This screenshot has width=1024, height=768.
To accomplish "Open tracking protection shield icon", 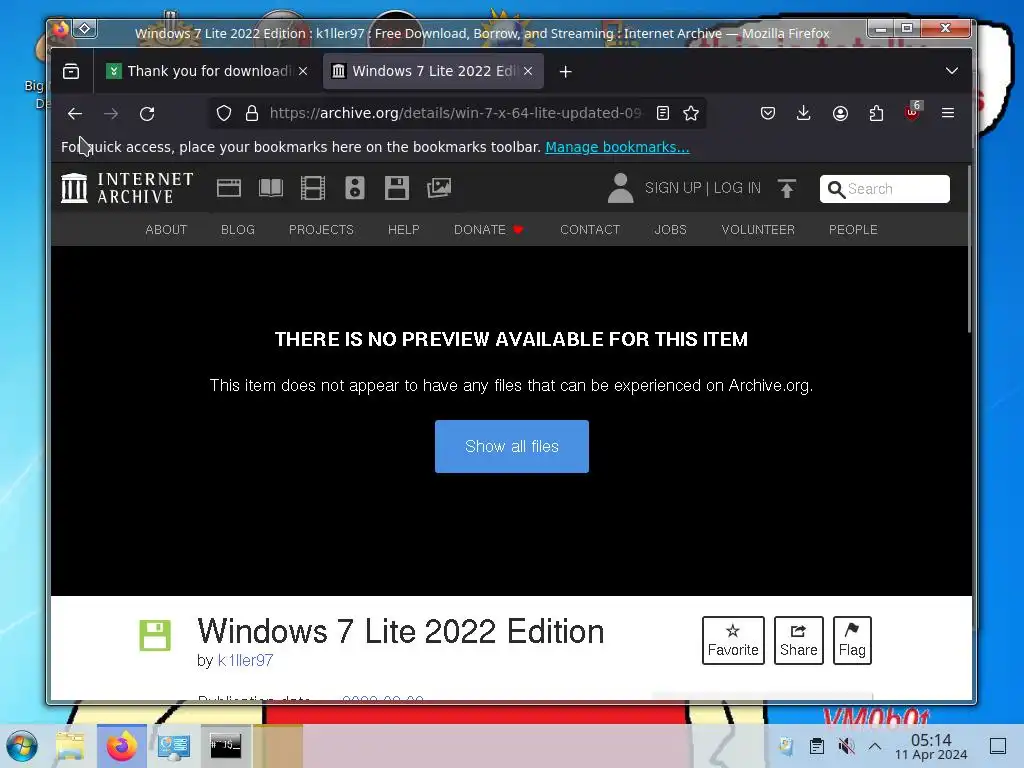I will coord(224,114).
